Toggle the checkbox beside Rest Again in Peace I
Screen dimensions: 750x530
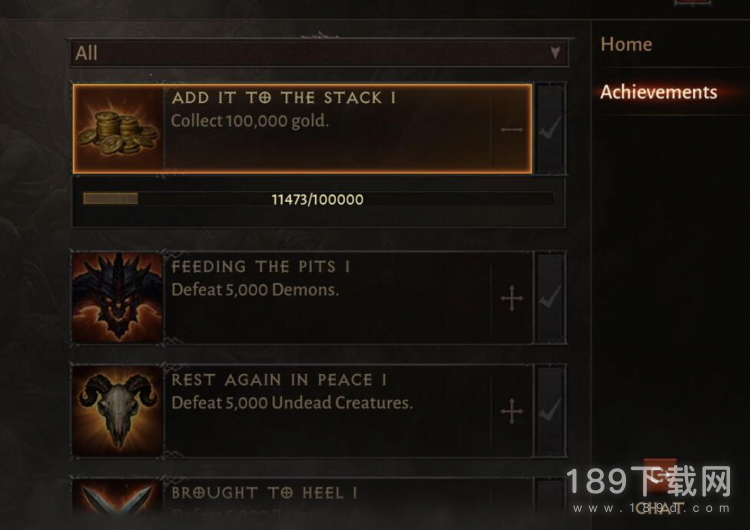(550, 410)
